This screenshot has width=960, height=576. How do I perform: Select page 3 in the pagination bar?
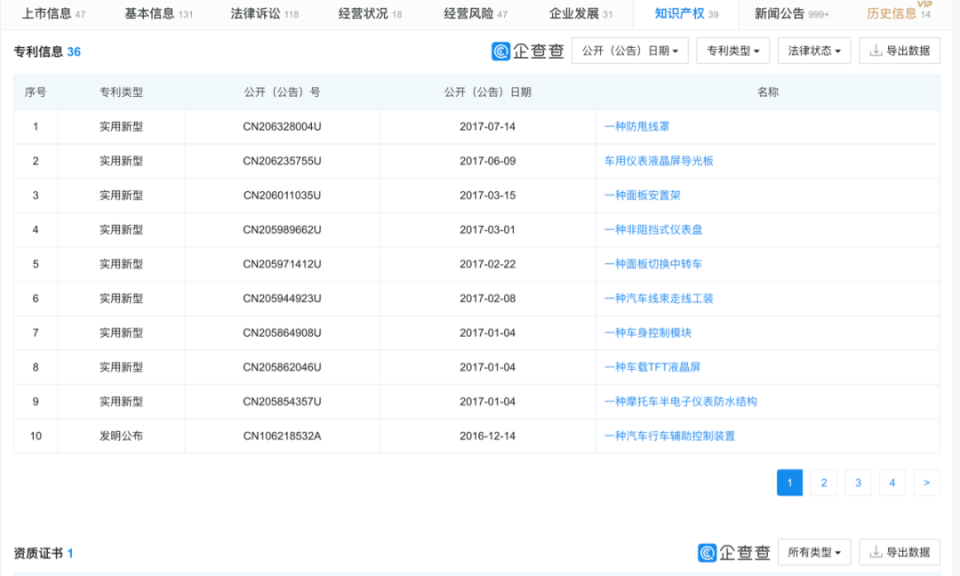(x=857, y=482)
